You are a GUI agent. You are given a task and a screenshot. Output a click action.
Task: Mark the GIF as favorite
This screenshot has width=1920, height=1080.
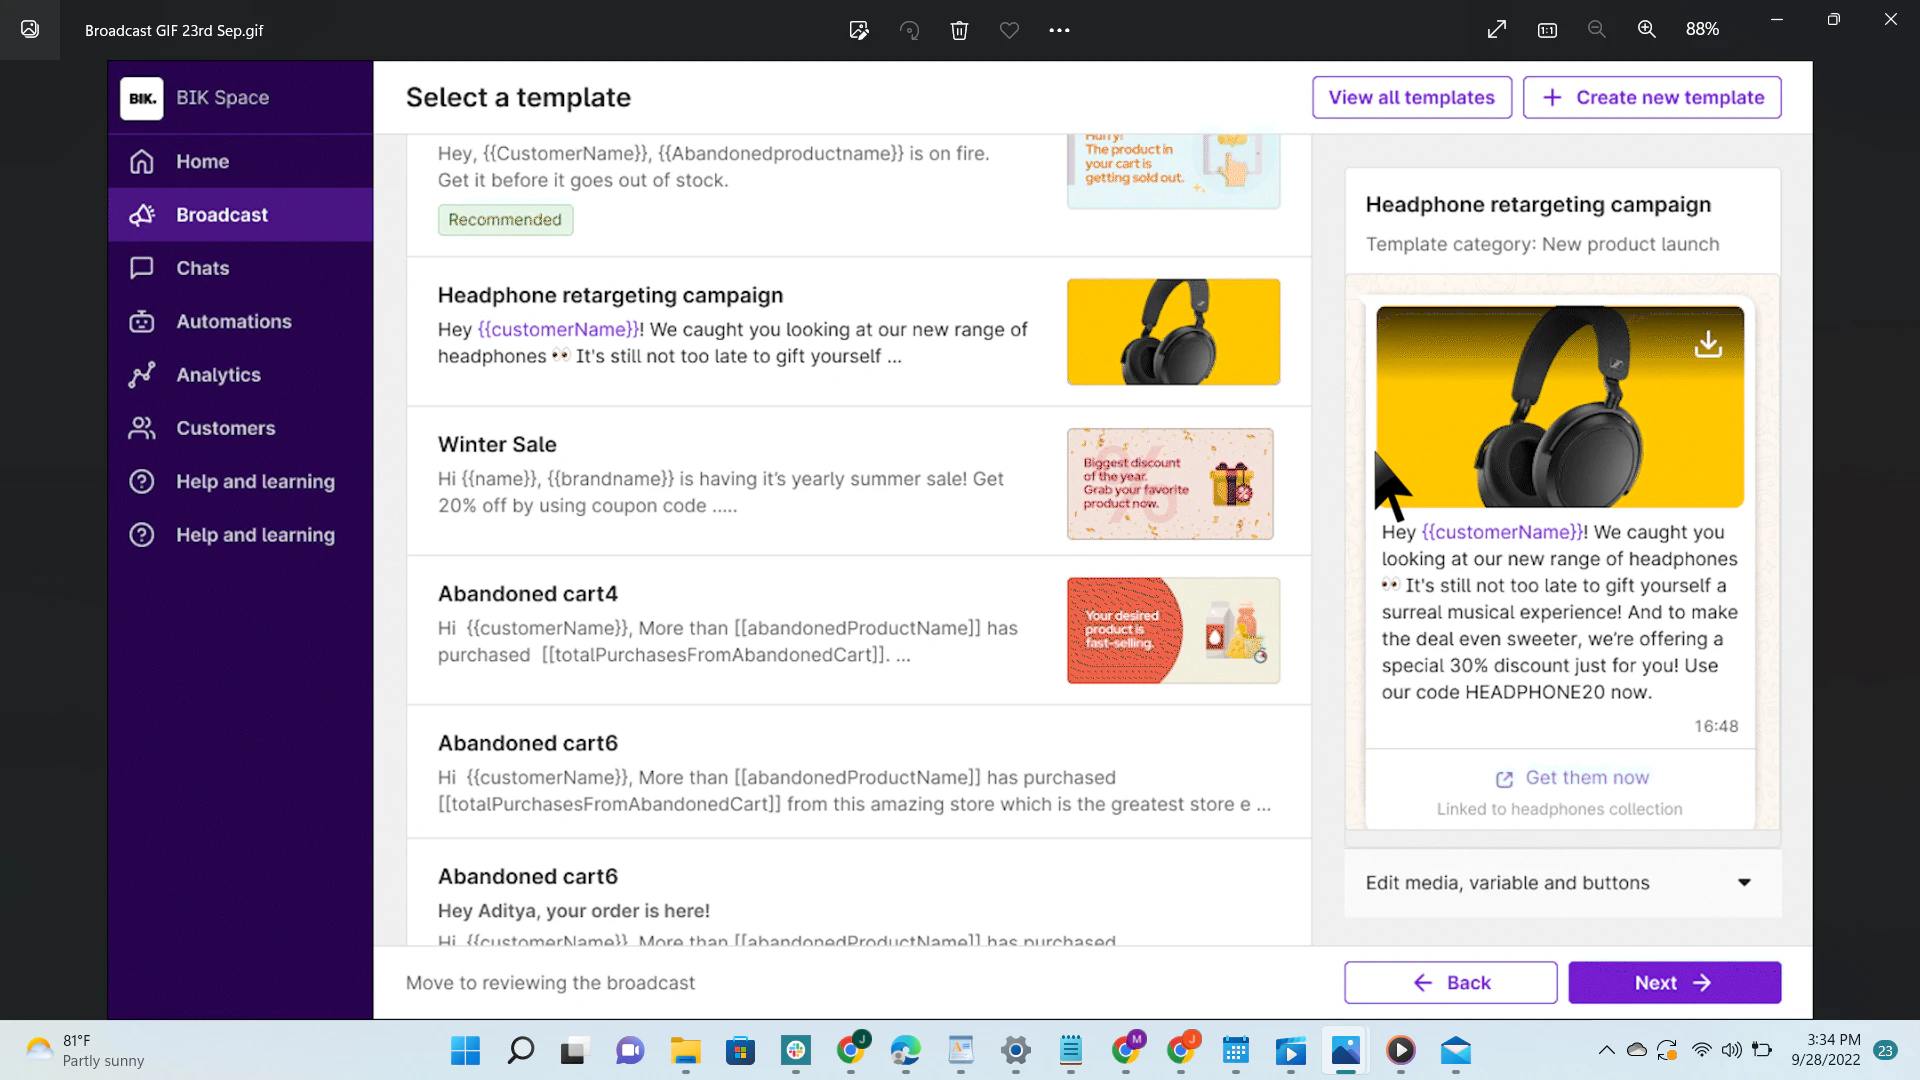tap(1009, 30)
